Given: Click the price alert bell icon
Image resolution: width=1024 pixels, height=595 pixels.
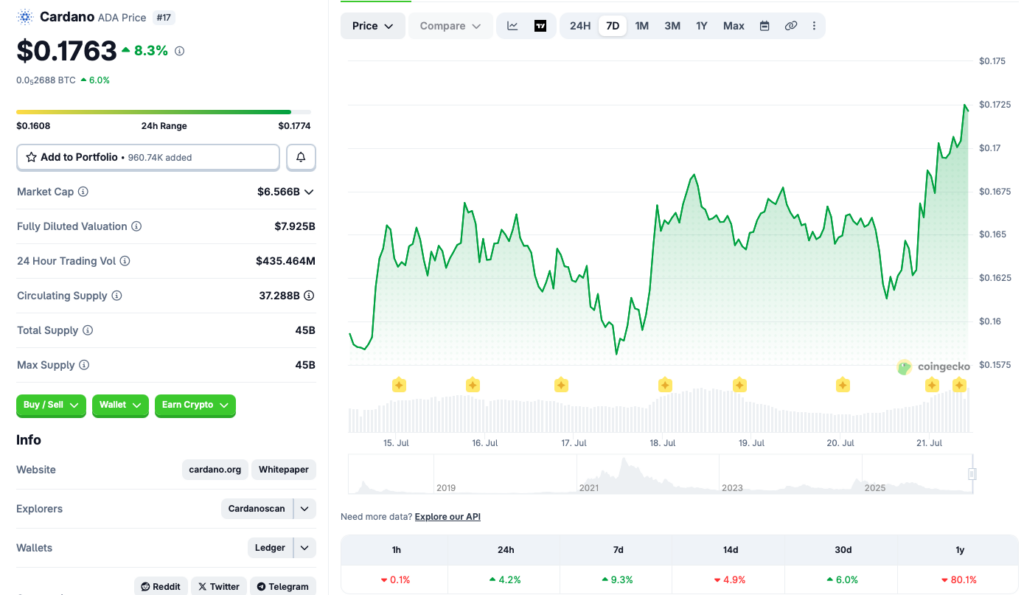Looking at the screenshot, I should pos(301,157).
